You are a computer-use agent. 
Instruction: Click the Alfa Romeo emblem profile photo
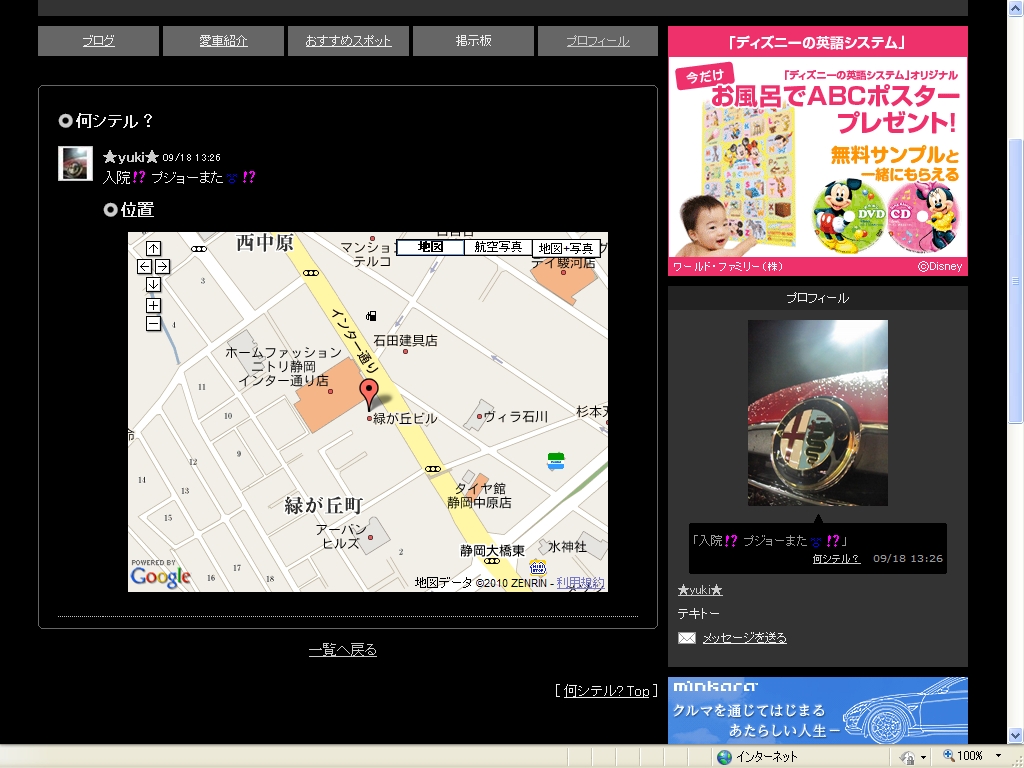coord(818,413)
